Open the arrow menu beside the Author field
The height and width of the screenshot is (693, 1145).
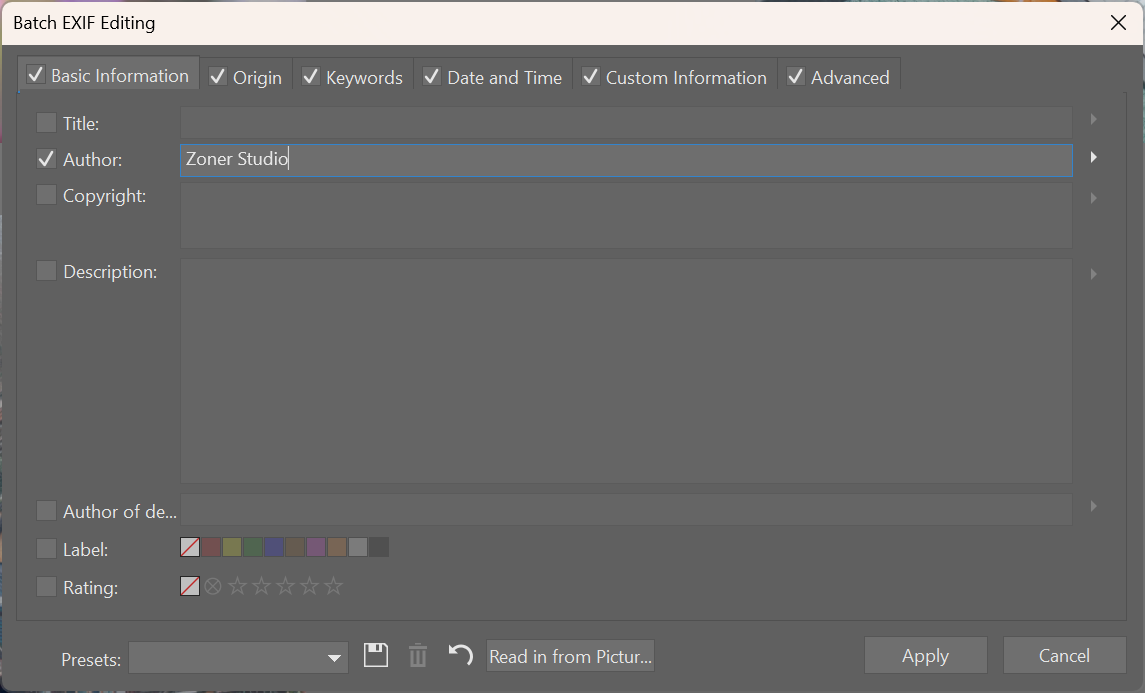click(1093, 157)
